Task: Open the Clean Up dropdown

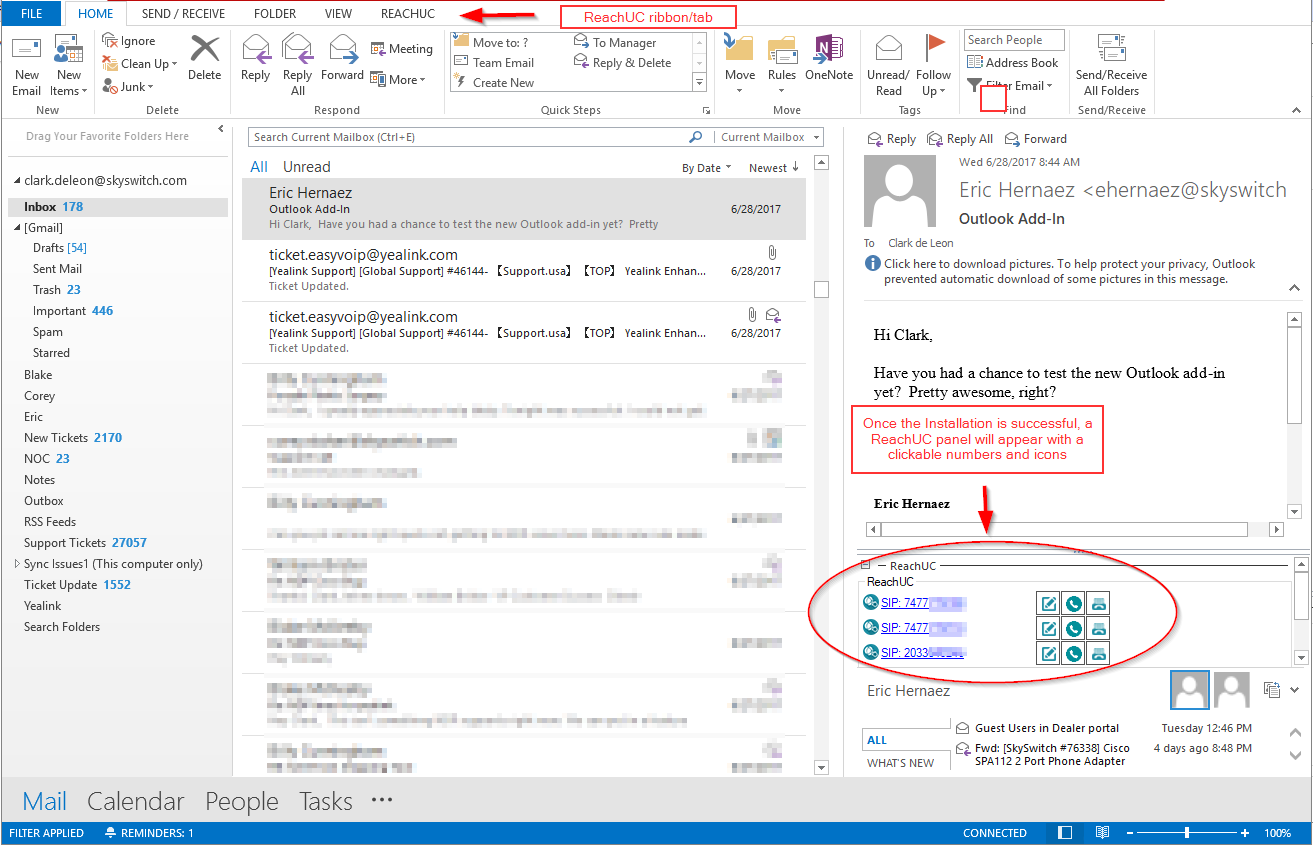Action: (140, 63)
